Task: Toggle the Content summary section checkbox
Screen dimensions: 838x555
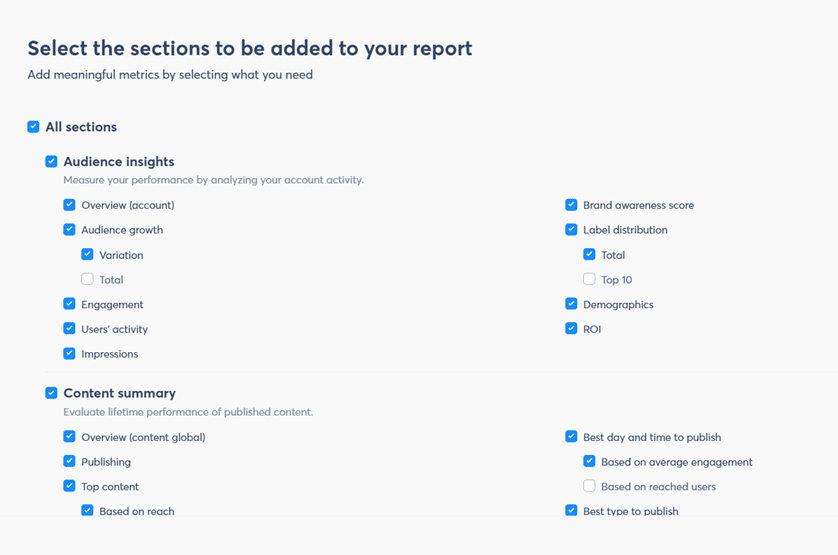Action: point(51,393)
